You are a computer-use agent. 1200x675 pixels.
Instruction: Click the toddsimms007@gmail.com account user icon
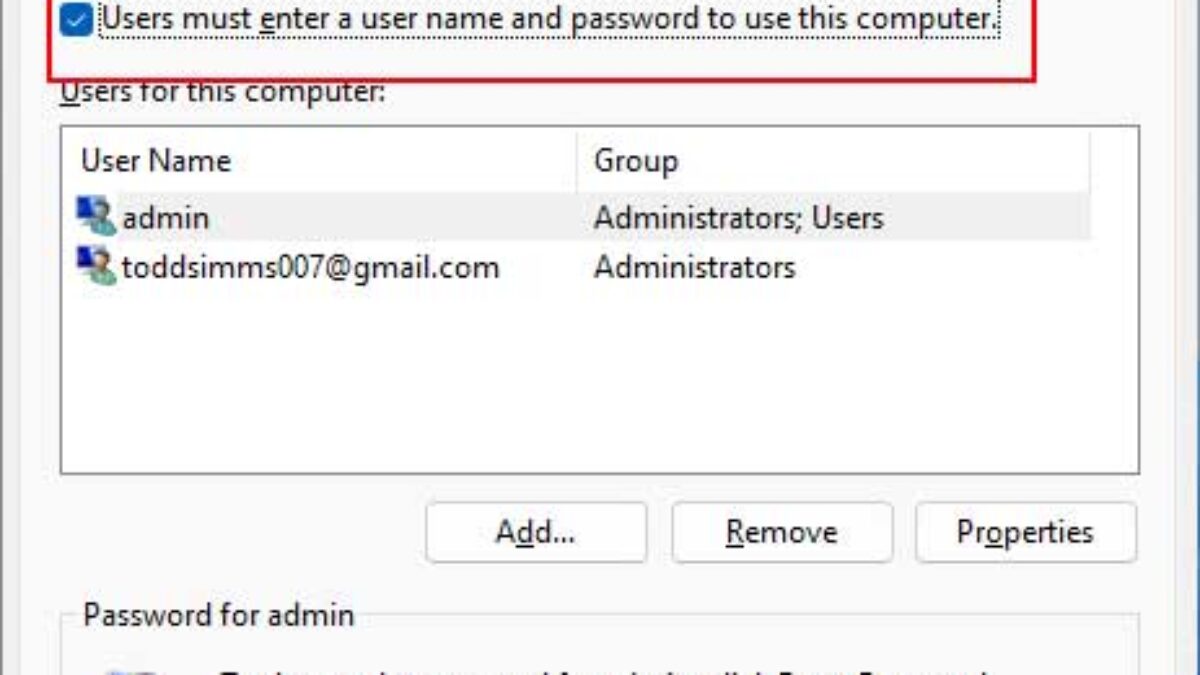coord(97,267)
